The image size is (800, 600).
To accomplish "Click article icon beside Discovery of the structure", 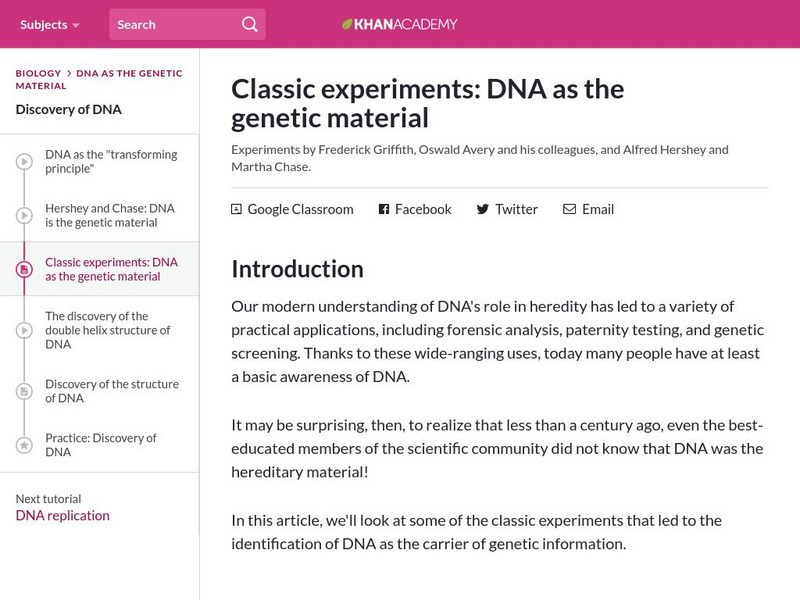I will (24, 391).
